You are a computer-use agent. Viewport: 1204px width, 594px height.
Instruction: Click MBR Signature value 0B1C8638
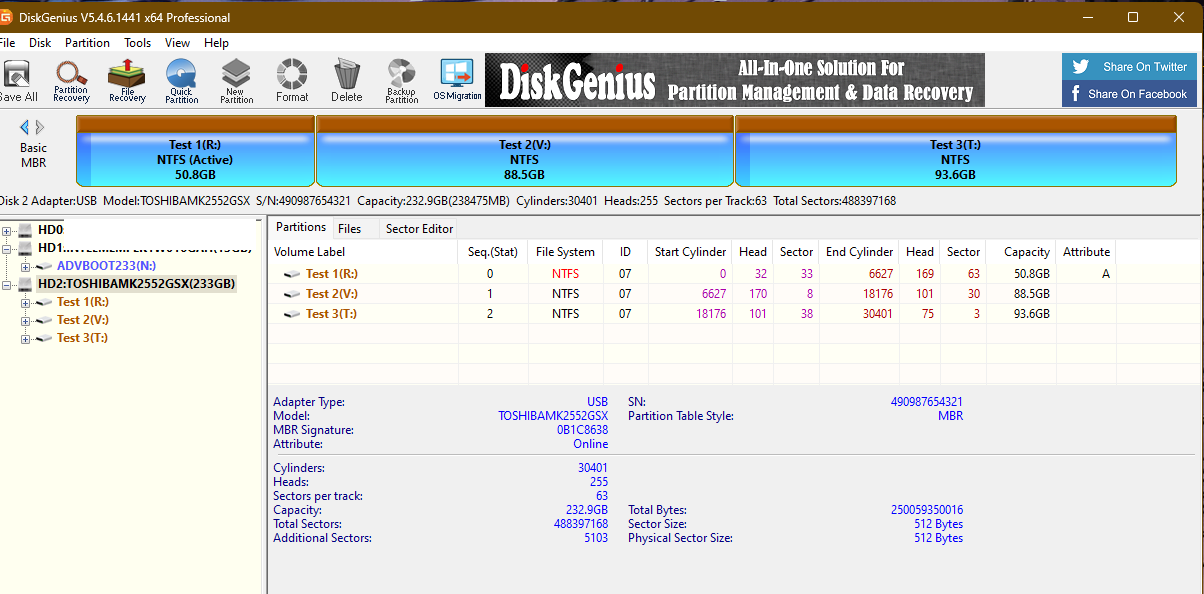point(582,430)
